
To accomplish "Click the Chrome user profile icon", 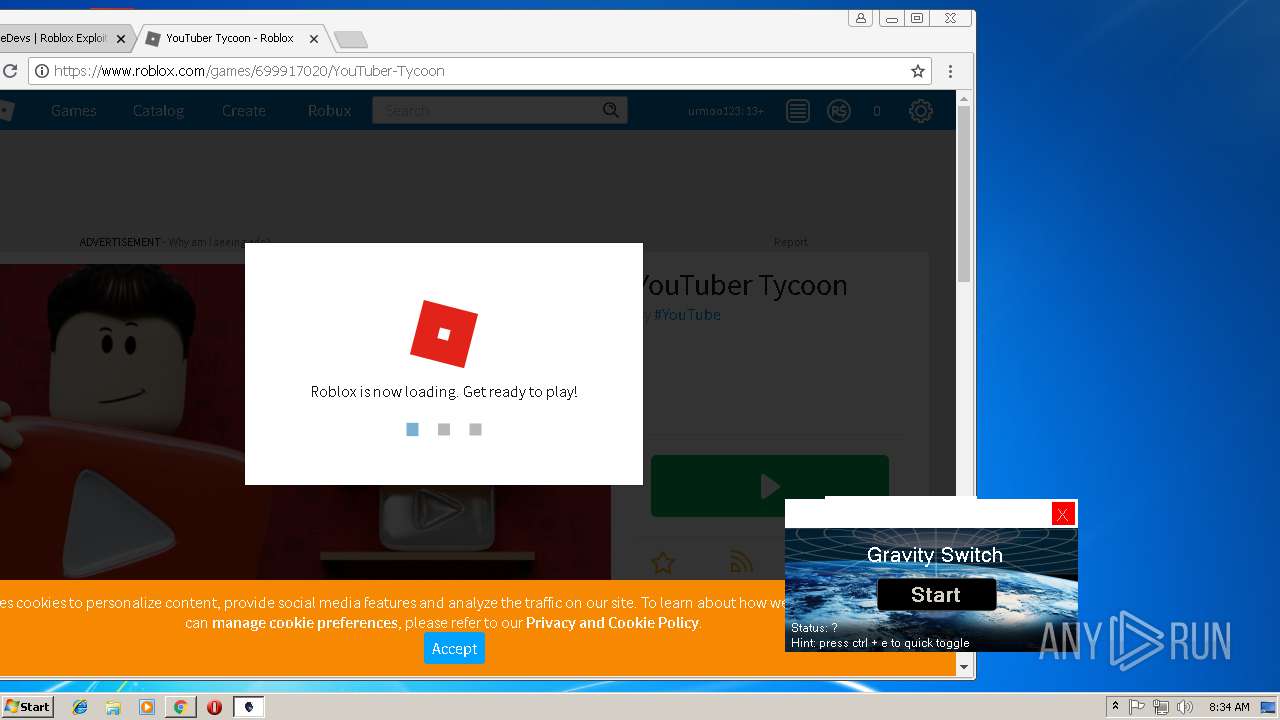I will coord(861,18).
